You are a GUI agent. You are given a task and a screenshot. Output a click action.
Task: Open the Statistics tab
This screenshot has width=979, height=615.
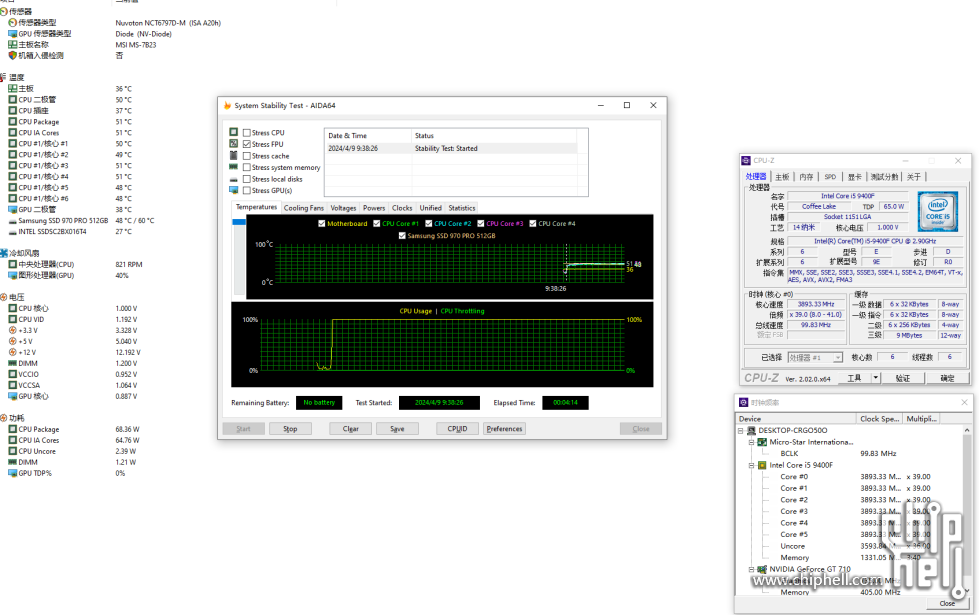click(x=462, y=208)
